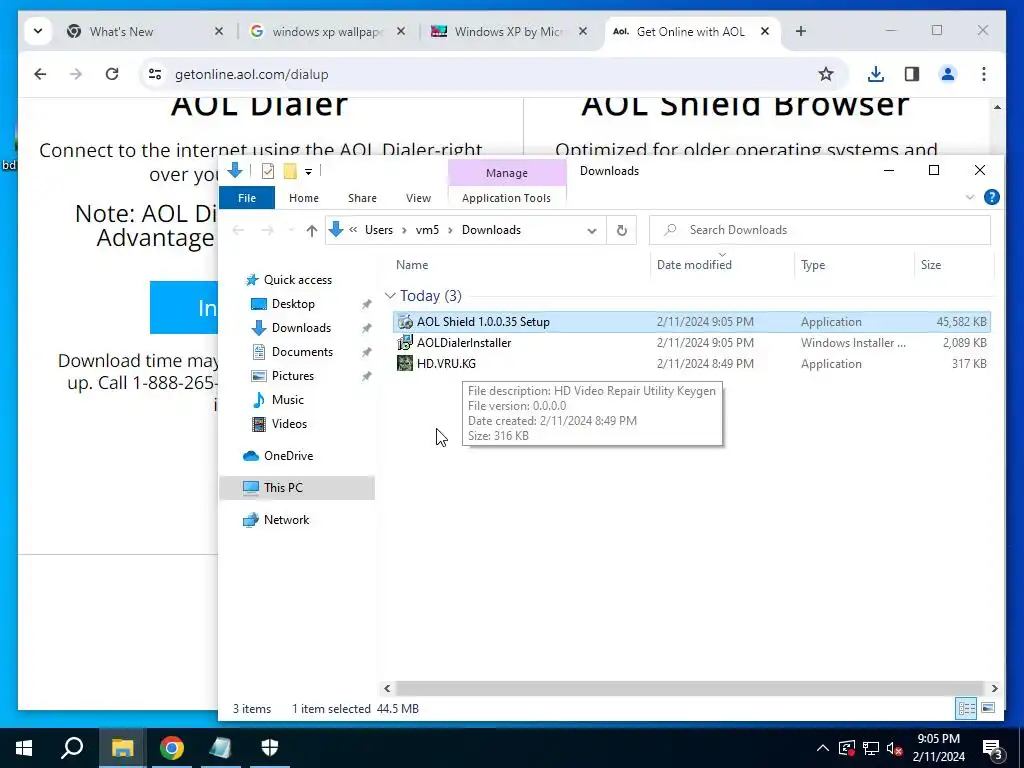1024x768 pixels.
Task: Switch to windows xp wallpaper tab
Action: coord(327,31)
